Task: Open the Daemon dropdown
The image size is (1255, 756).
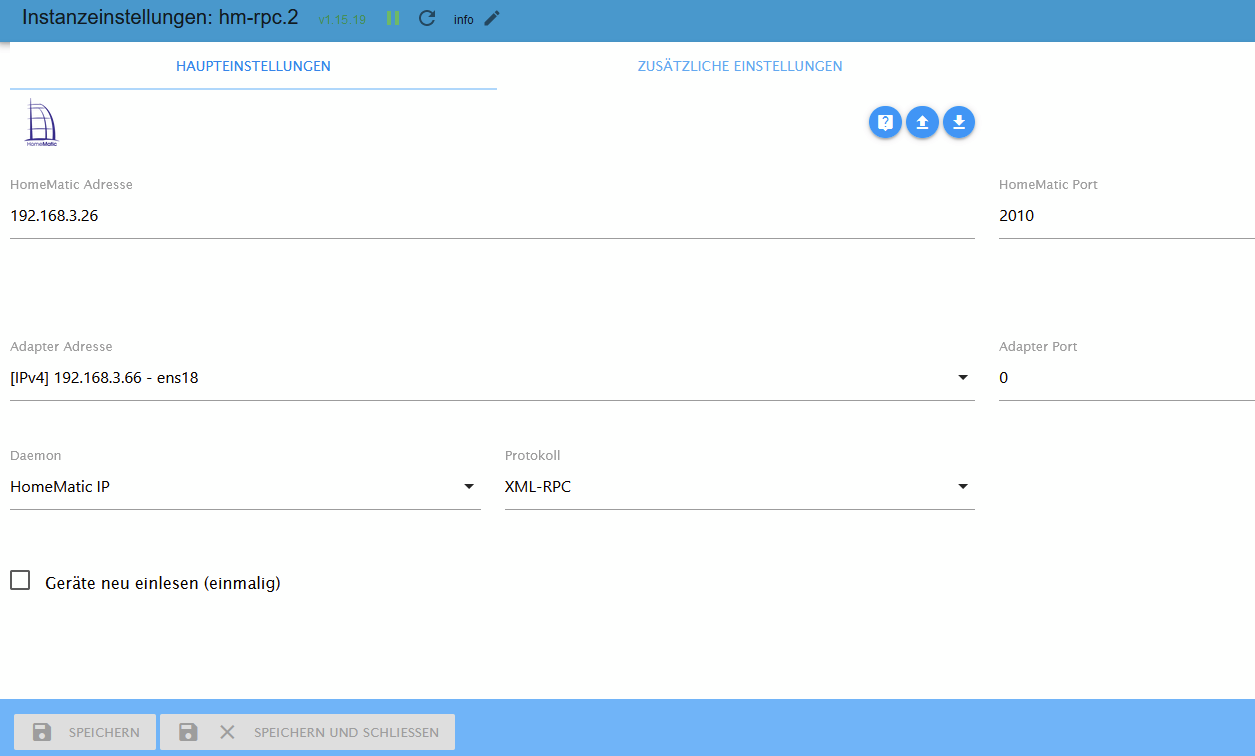Action: (245, 487)
